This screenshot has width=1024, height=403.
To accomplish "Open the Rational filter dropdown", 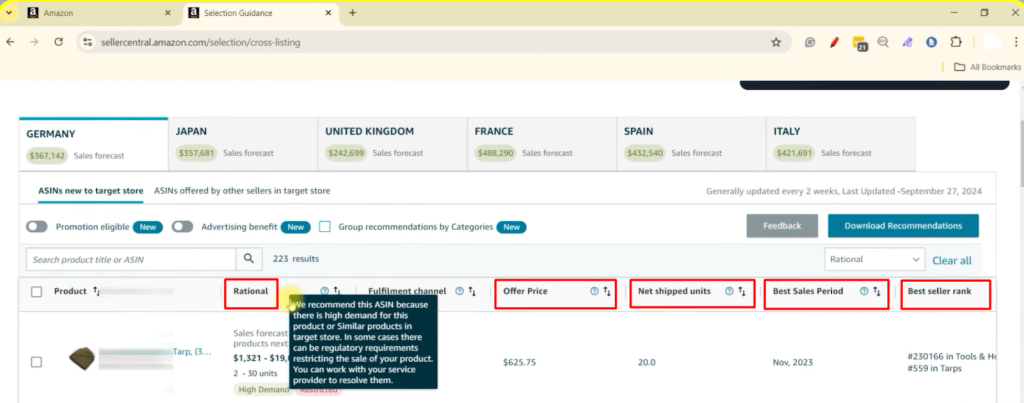I will coord(874,259).
